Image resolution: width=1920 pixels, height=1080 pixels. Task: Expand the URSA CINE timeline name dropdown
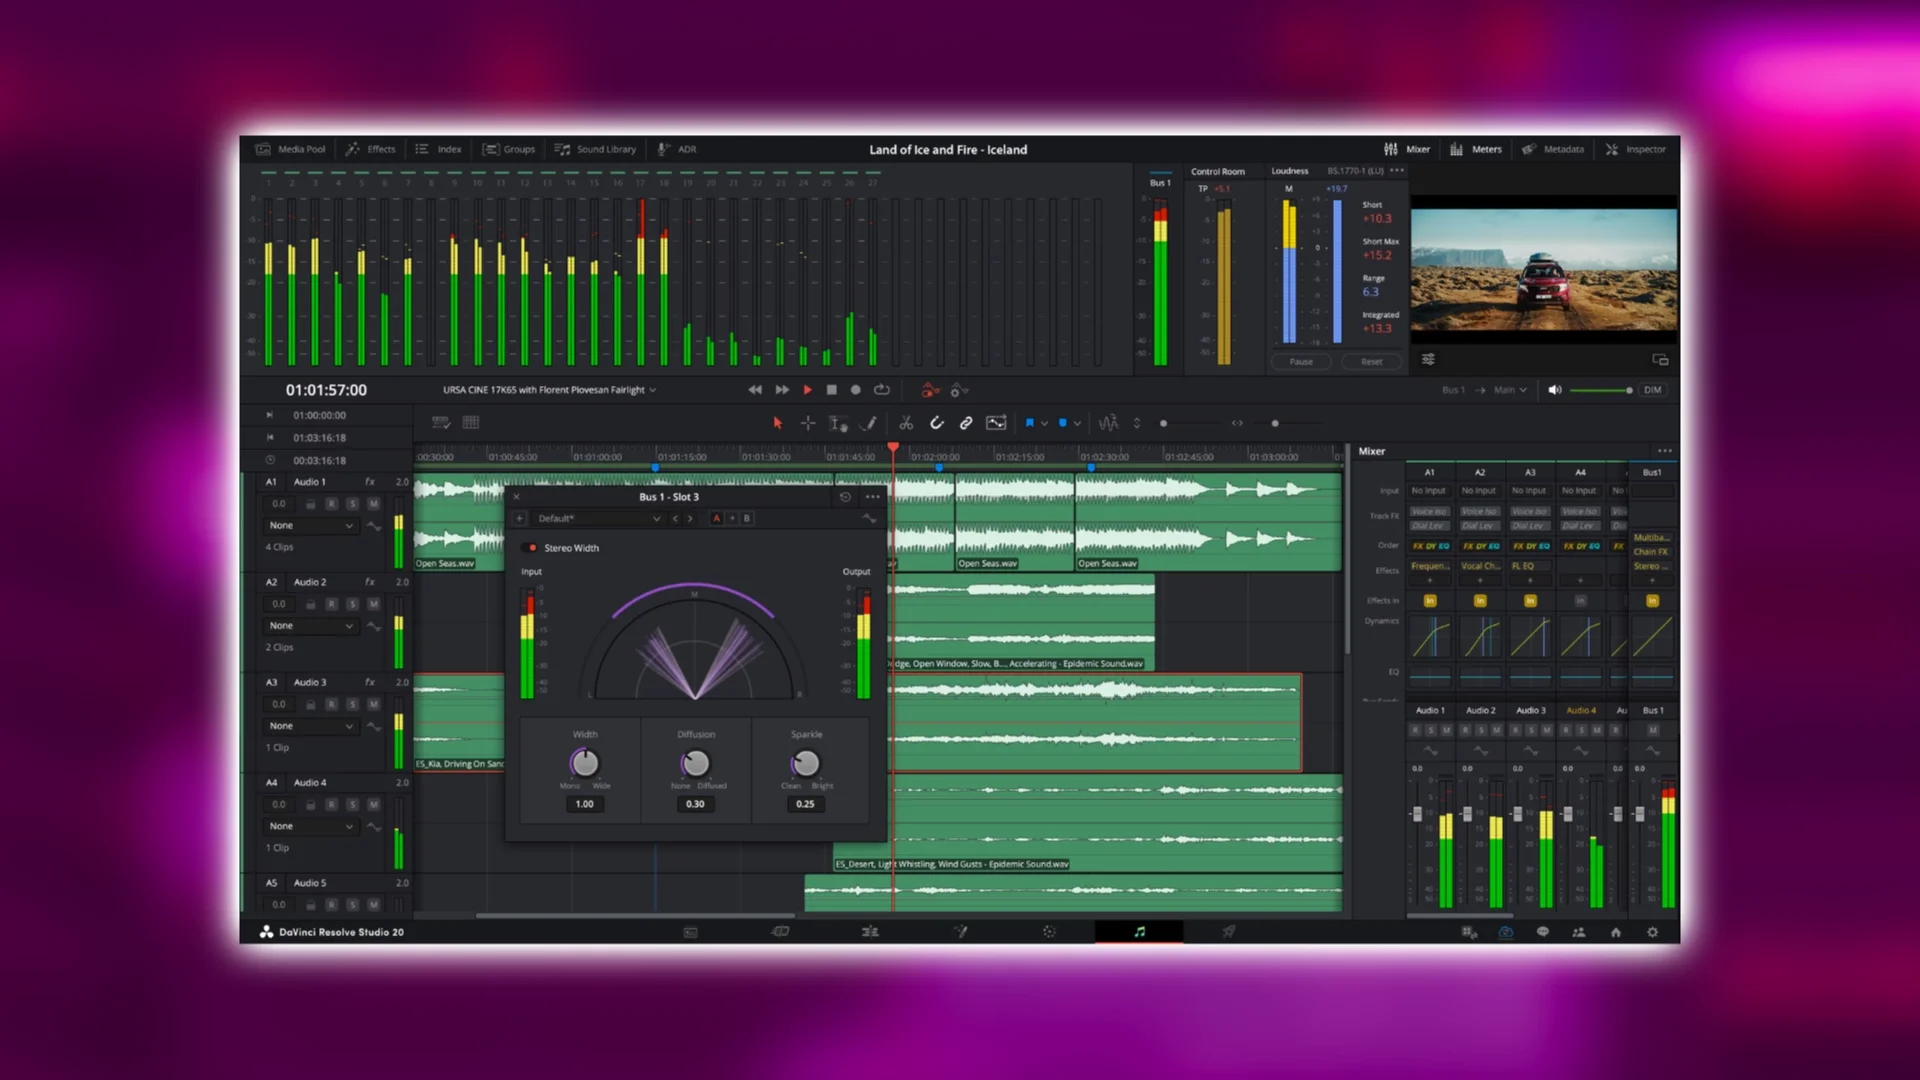pos(653,390)
